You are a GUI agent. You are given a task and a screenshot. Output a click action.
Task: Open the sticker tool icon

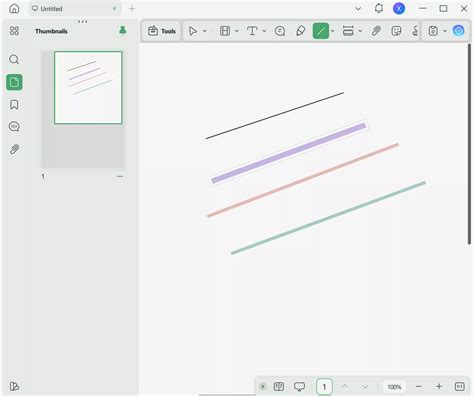(x=396, y=31)
